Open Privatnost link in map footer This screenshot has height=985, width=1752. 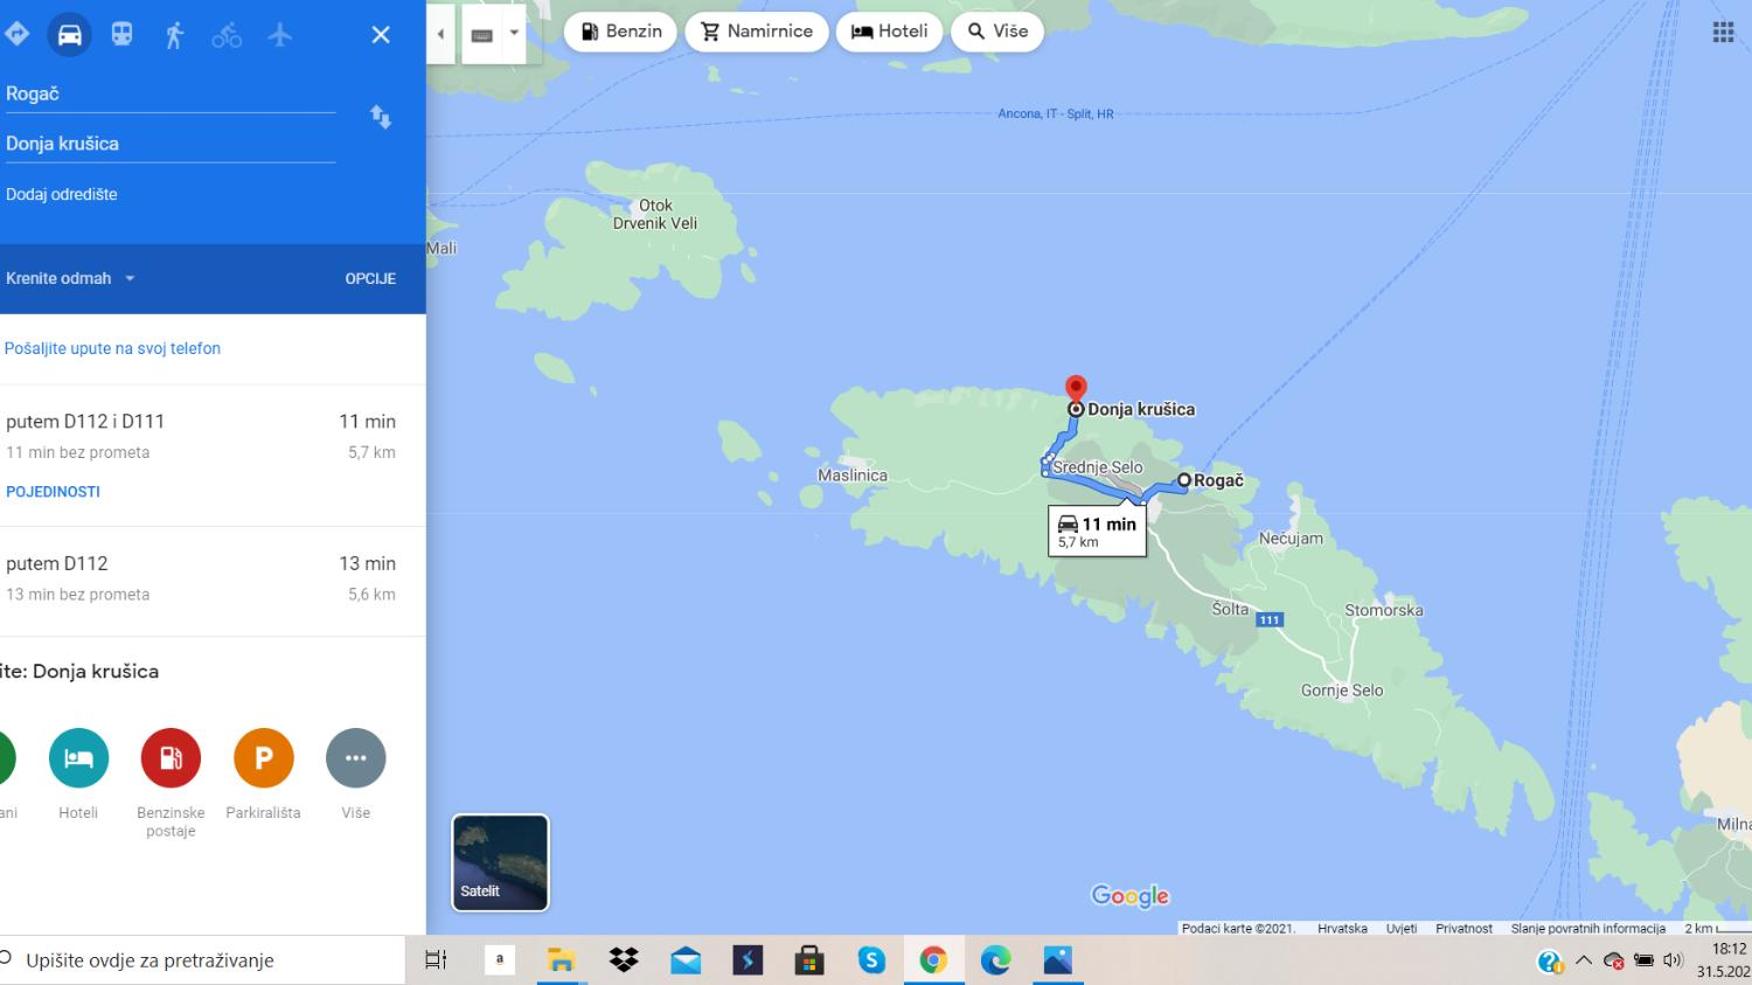coord(1463,928)
